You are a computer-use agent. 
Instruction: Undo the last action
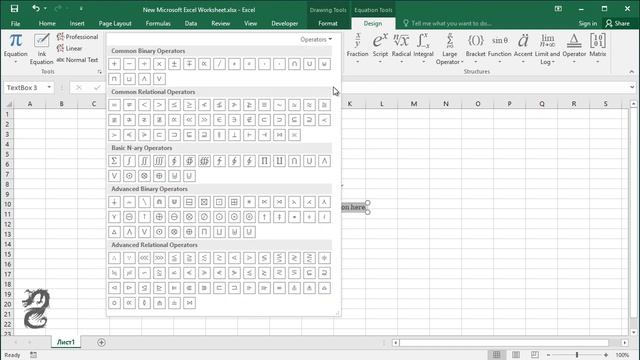(36, 9)
